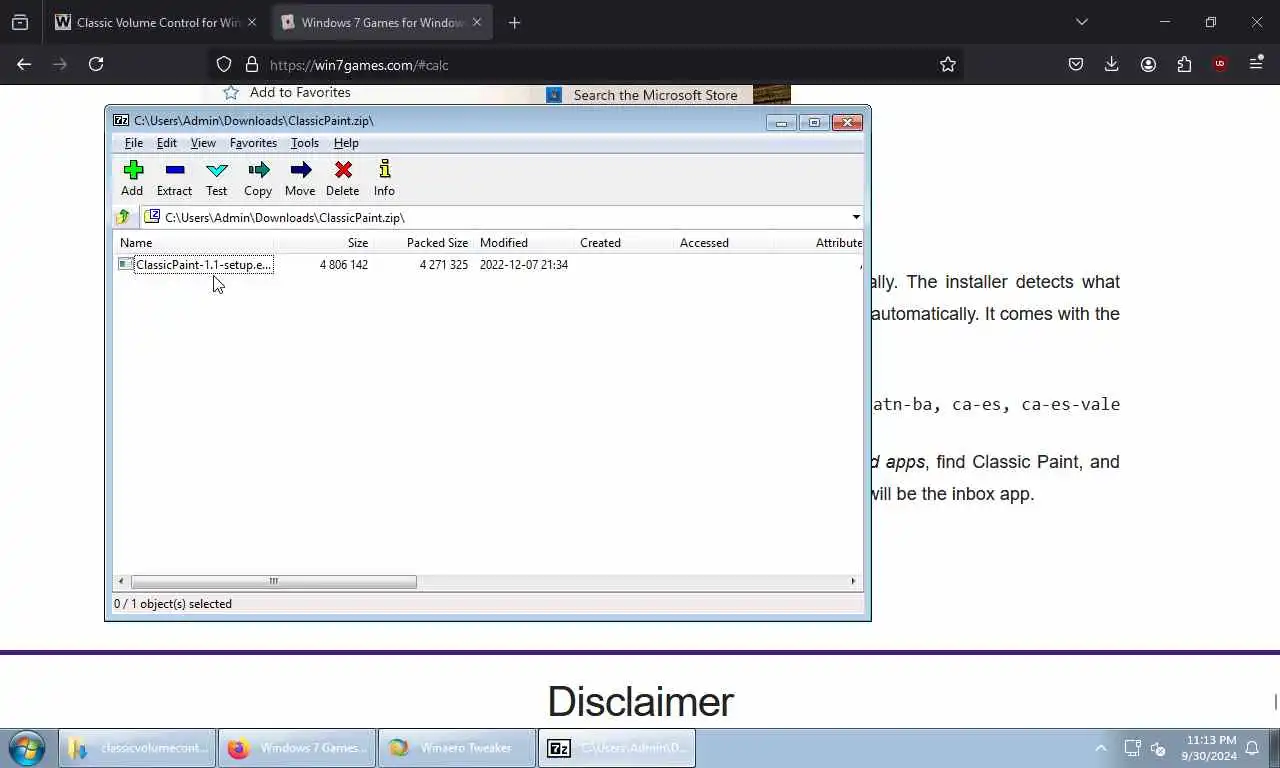Go back in Firefox
The width and height of the screenshot is (1280, 768).
point(24,64)
